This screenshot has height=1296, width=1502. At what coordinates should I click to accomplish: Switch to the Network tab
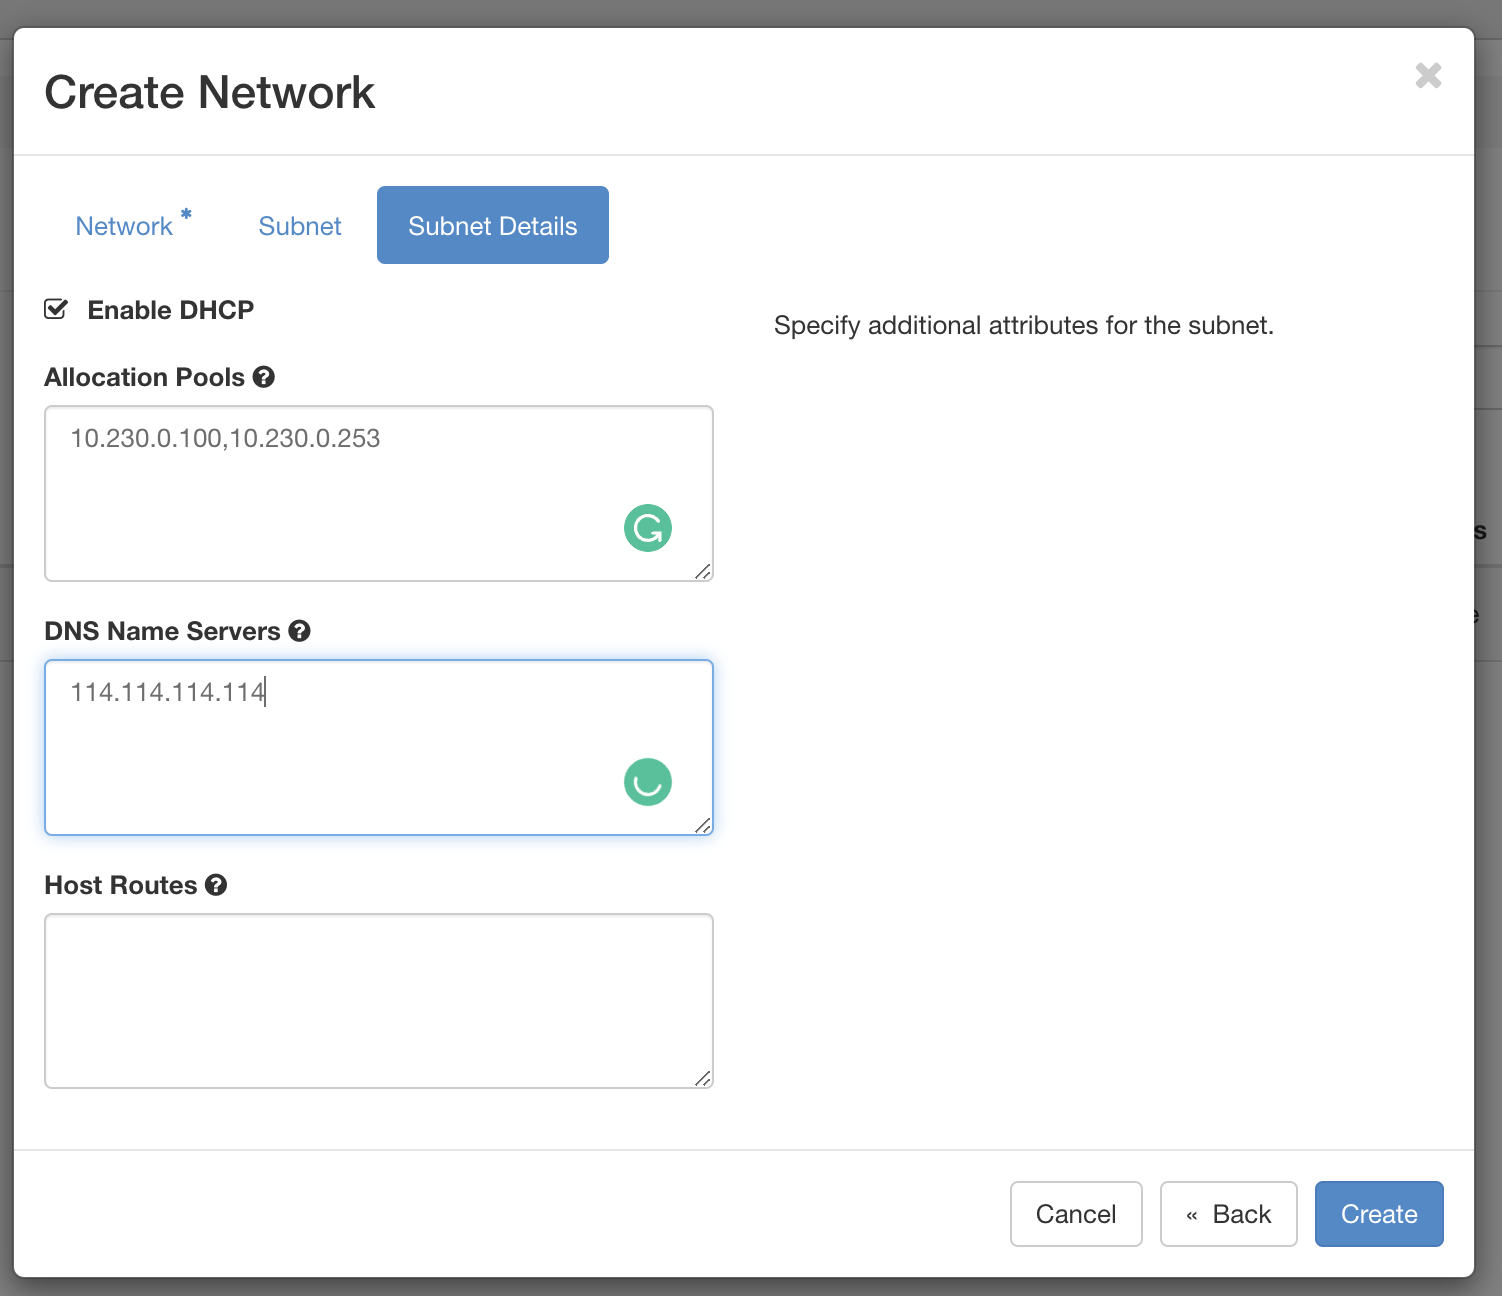124,225
